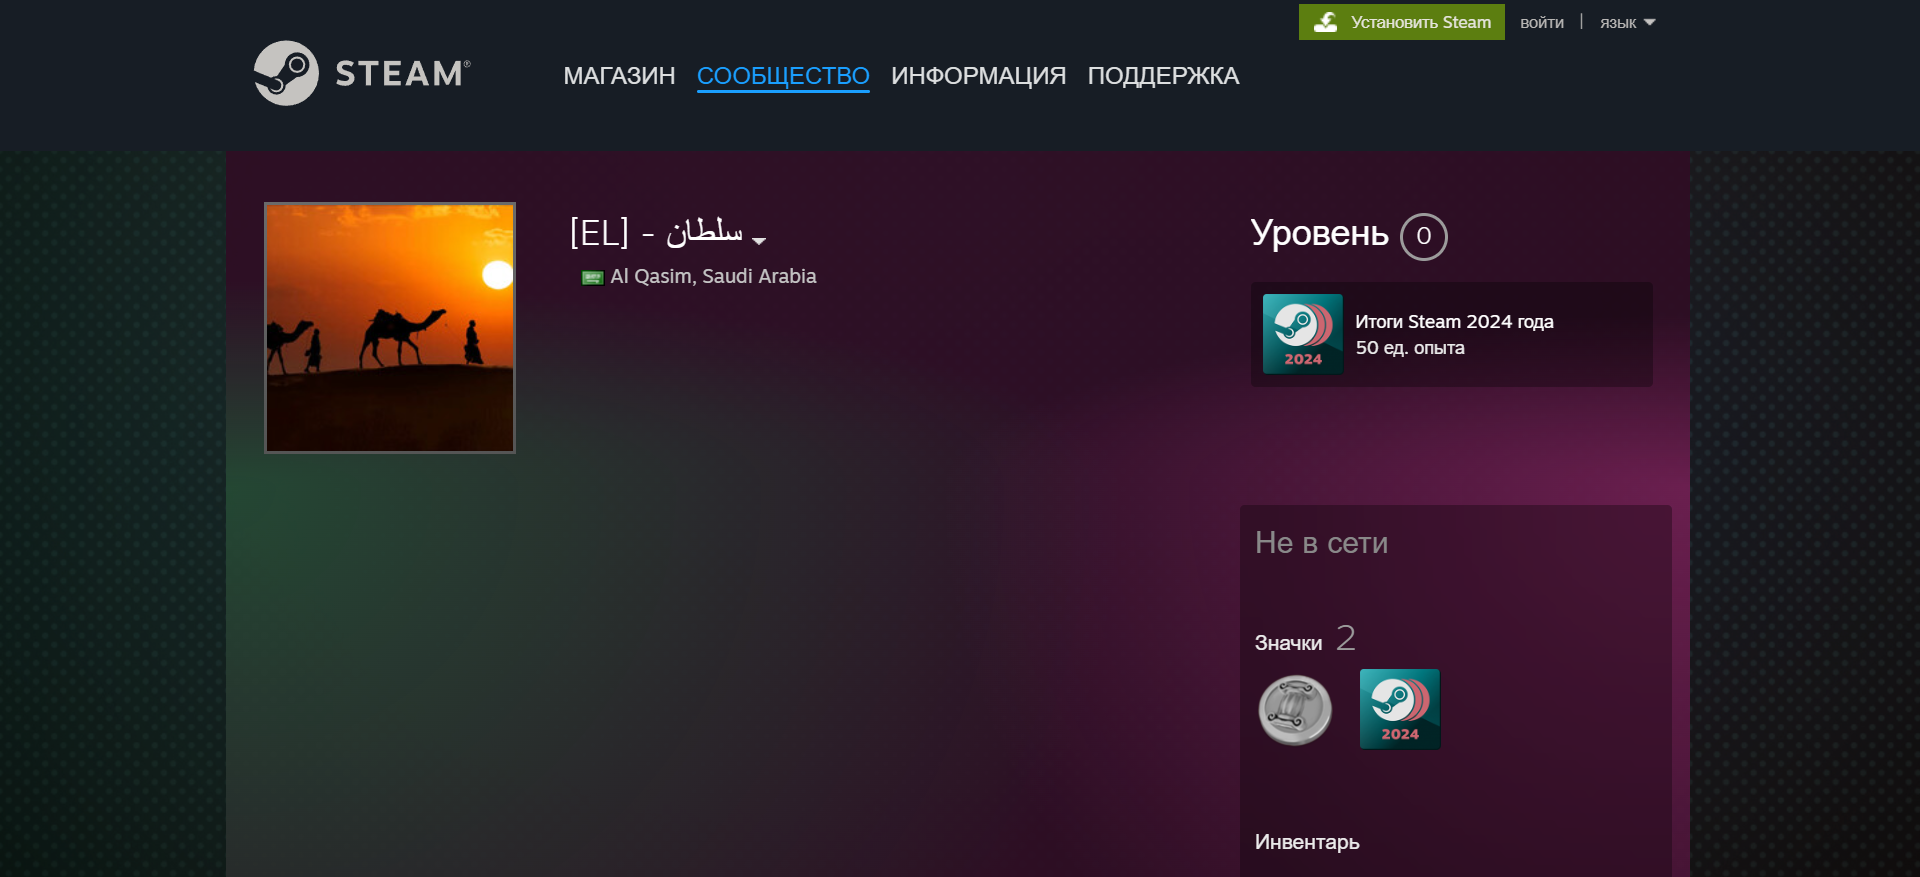Open the Значки badges link

coord(1288,643)
